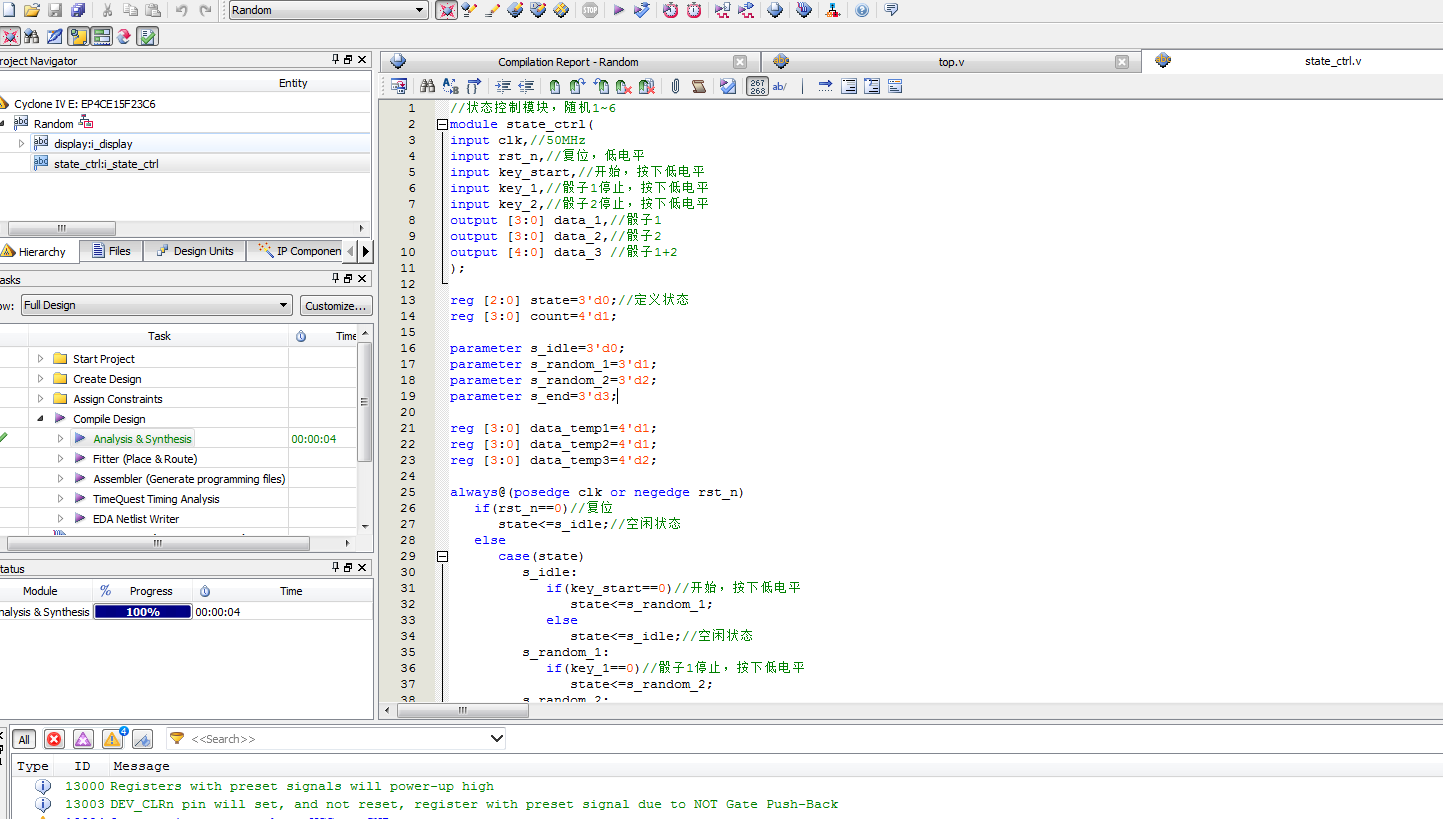Switch to the top.v editor tab
The width and height of the screenshot is (1443, 819).
(x=951, y=62)
